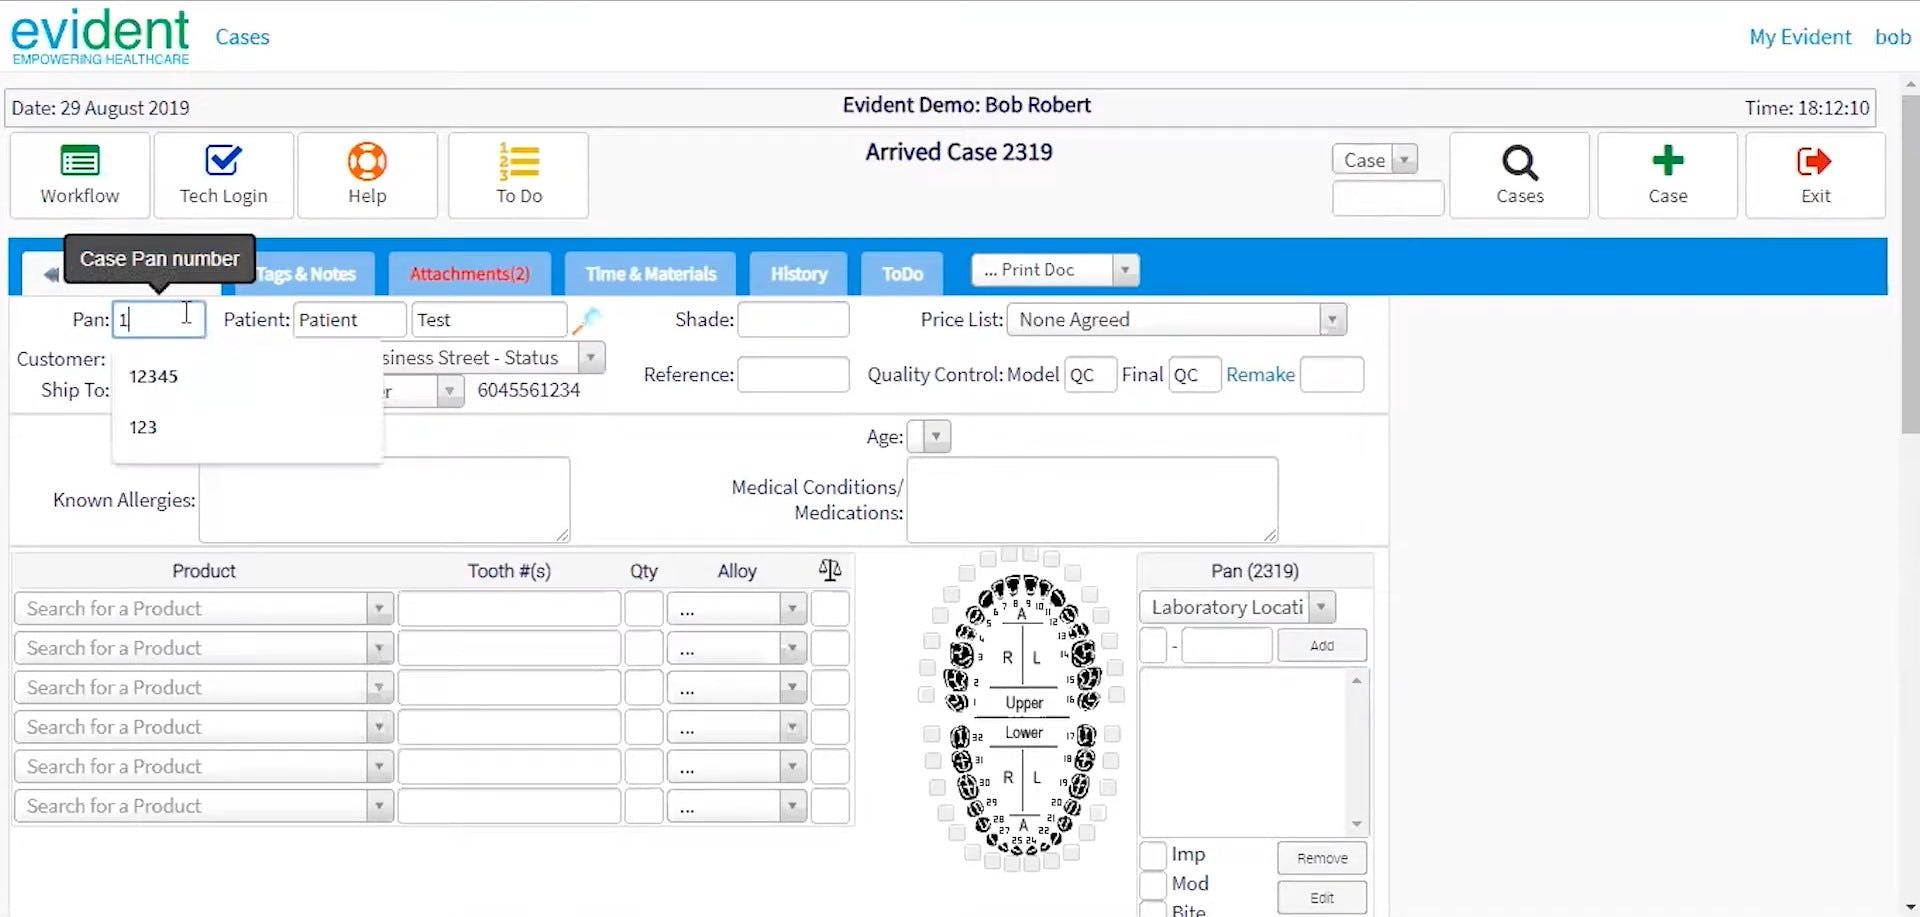Open My Evident from the top right
This screenshot has height=917, width=1920.
click(x=1799, y=36)
